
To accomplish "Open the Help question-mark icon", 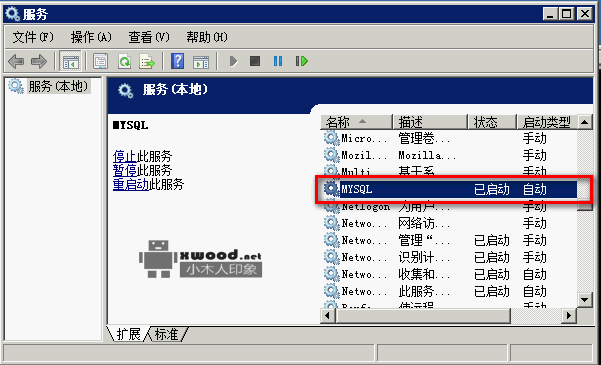I will pos(177,61).
